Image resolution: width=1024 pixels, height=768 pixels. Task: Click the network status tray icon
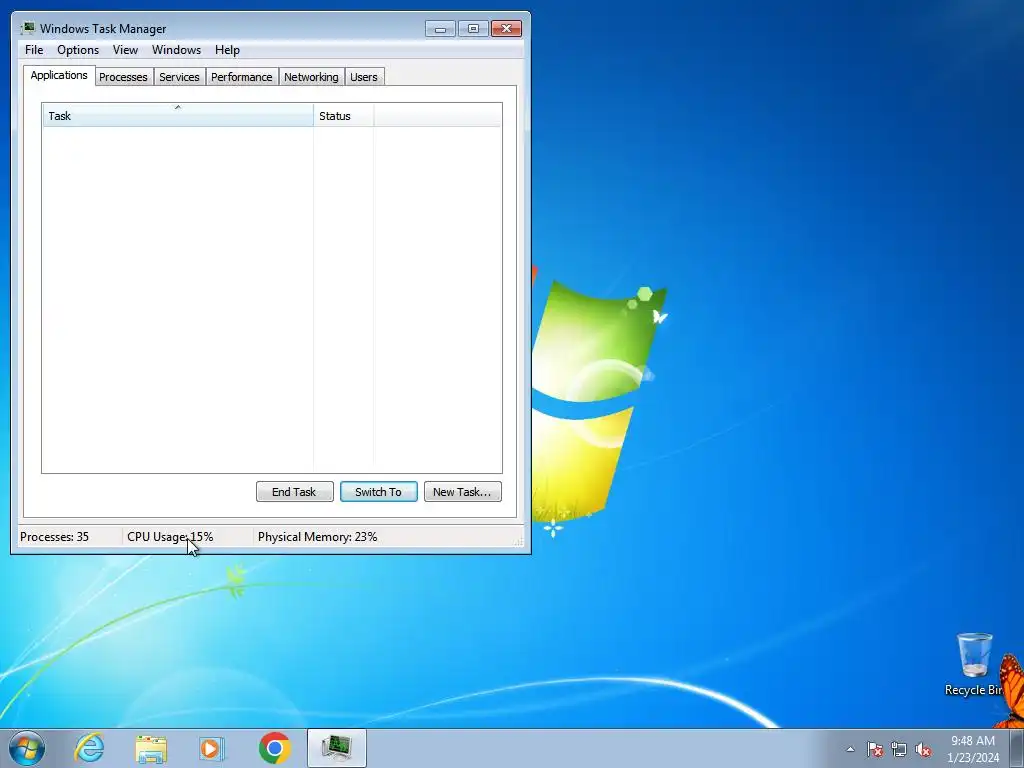[x=899, y=749]
